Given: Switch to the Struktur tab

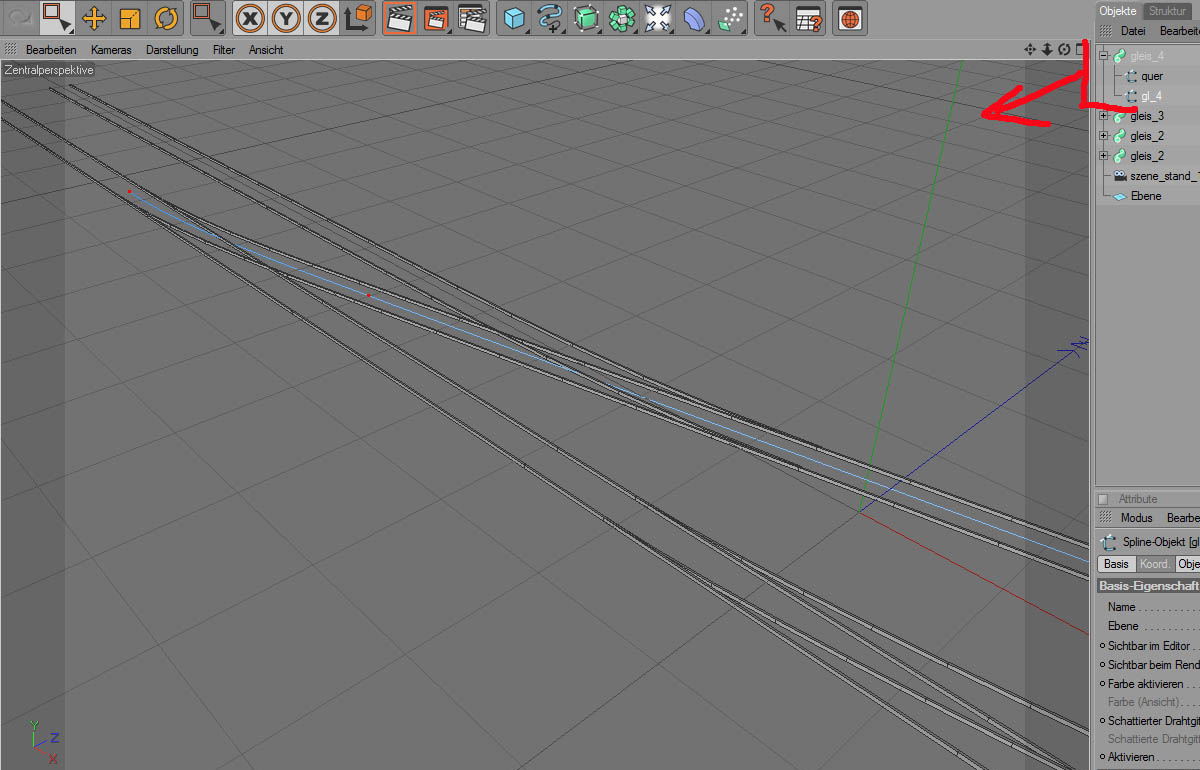Looking at the screenshot, I should tap(1167, 11).
